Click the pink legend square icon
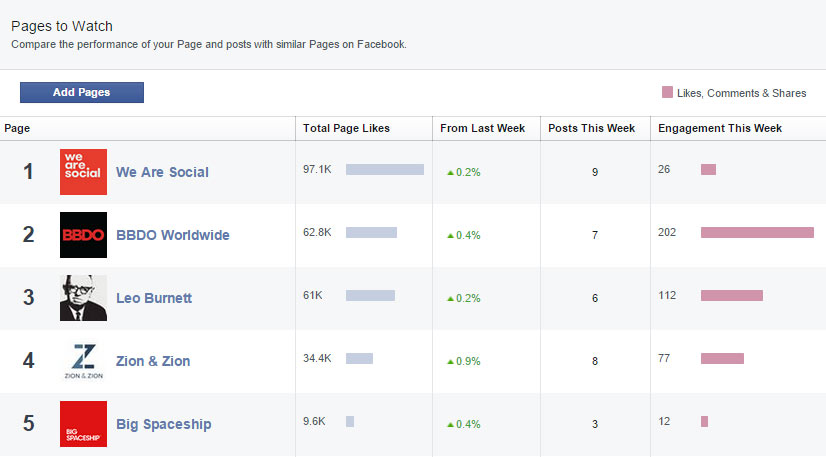Viewport: 826px width, 457px height. (667, 92)
